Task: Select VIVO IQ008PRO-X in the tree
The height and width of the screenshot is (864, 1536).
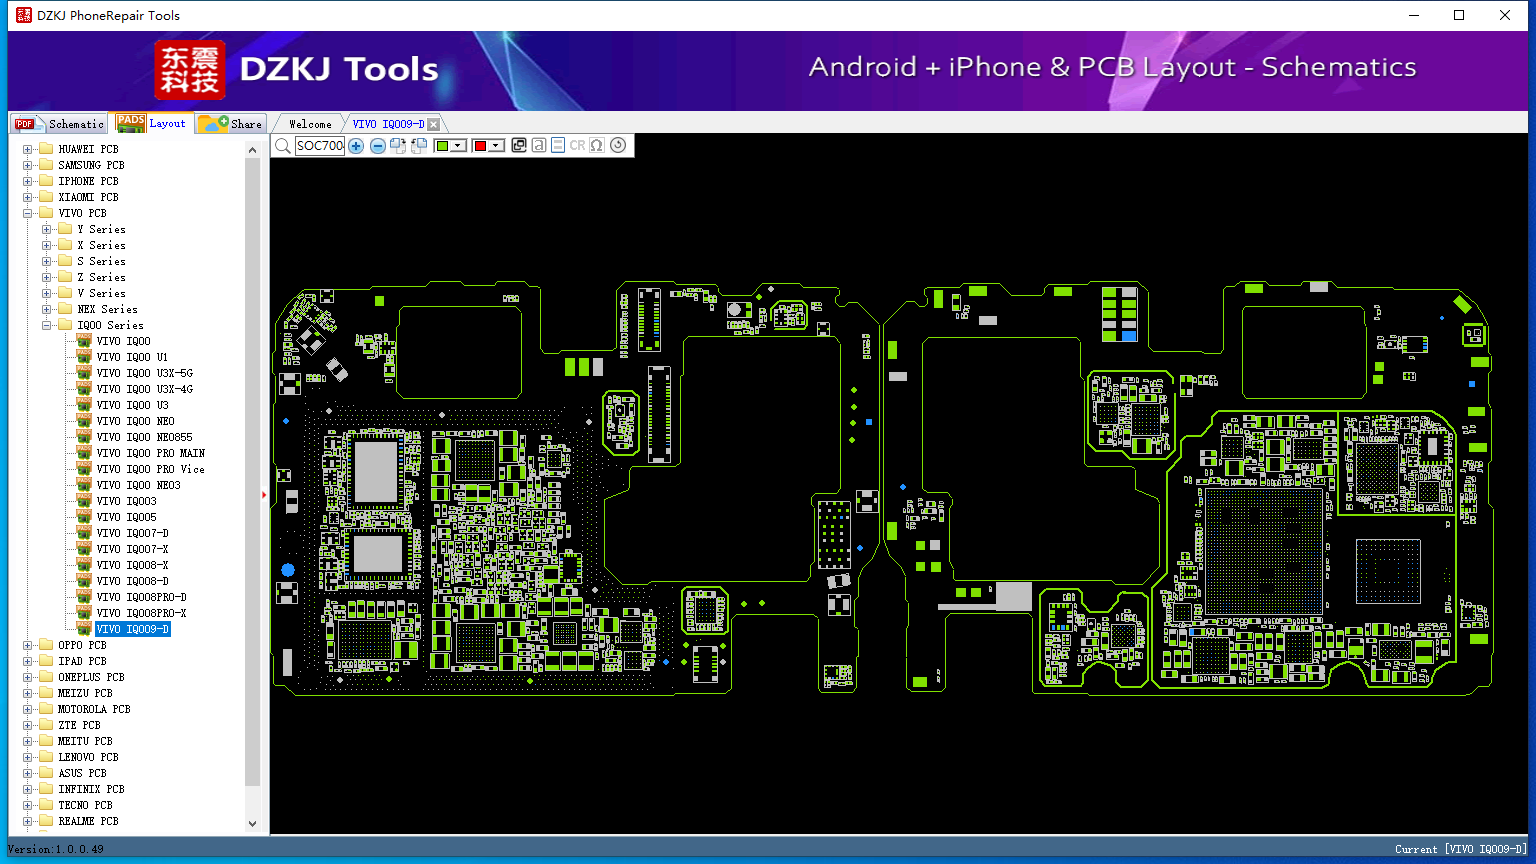Action: click(141, 613)
